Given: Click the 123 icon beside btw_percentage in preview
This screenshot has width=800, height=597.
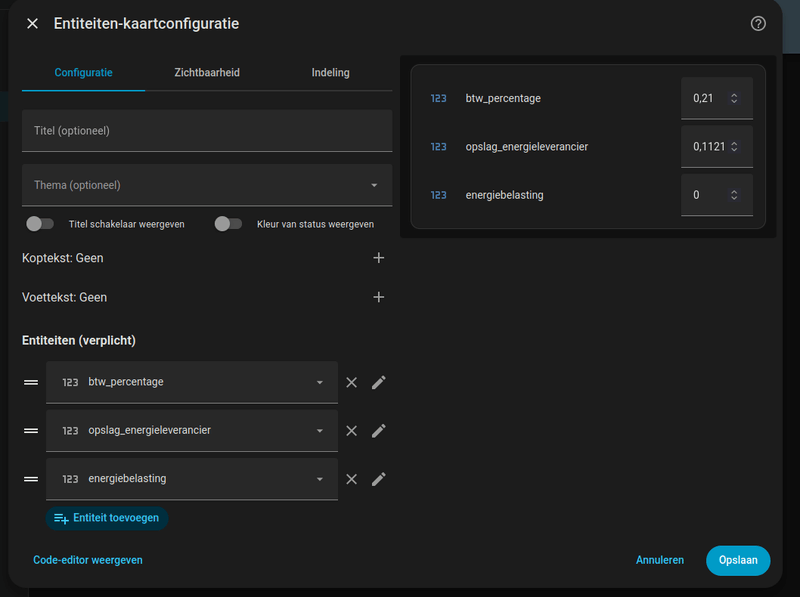Looking at the screenshot, I should [438, 98].
